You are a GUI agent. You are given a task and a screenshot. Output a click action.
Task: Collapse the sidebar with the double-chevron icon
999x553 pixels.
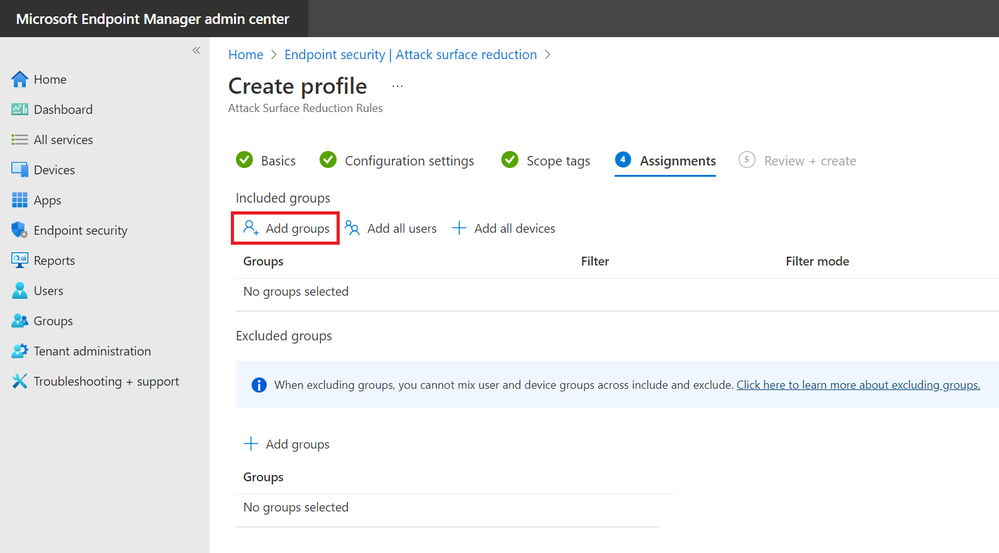point(196,50)
